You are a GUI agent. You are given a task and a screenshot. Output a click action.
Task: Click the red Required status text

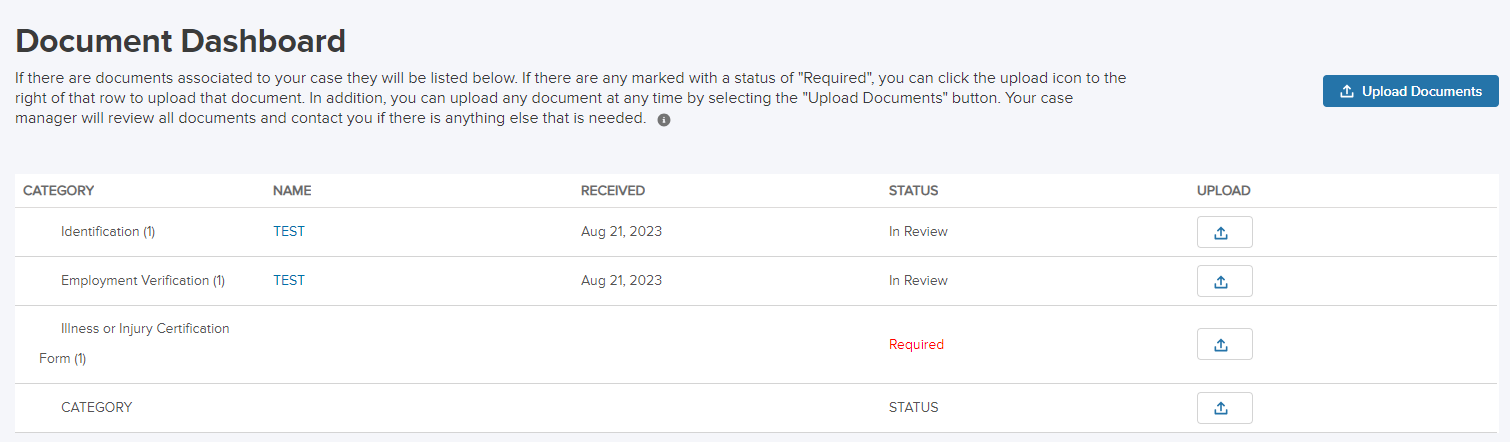point(916,344)
